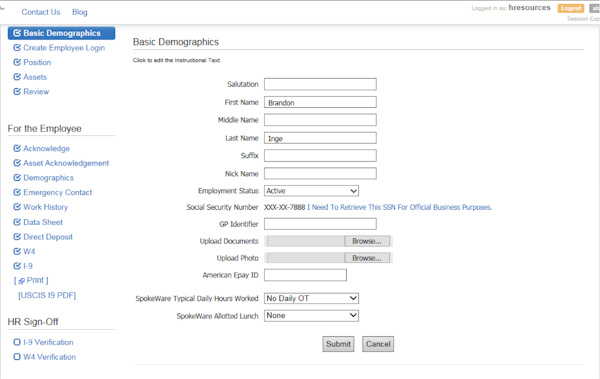600x379 pixels.
Task: Click checkmark icon beside Create Employee Login
Action: click(x=17, y=47)
